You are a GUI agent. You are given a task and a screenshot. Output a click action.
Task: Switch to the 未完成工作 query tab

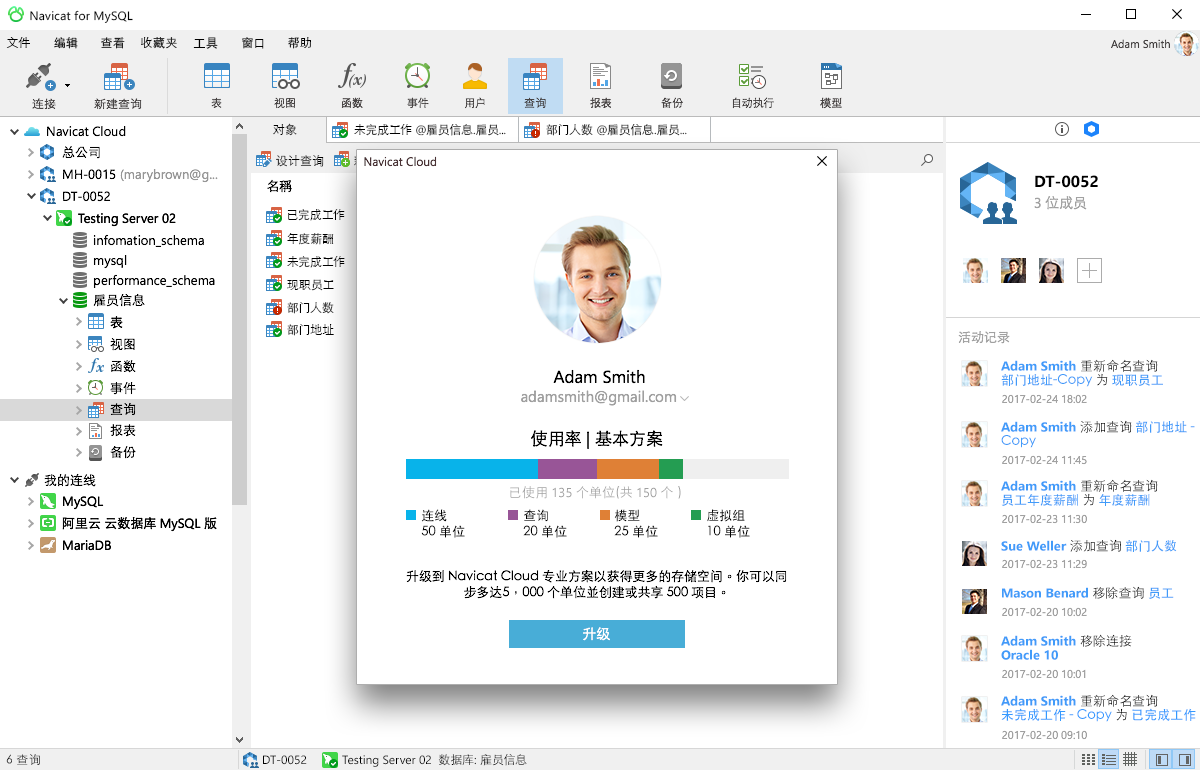click(422, 130)
